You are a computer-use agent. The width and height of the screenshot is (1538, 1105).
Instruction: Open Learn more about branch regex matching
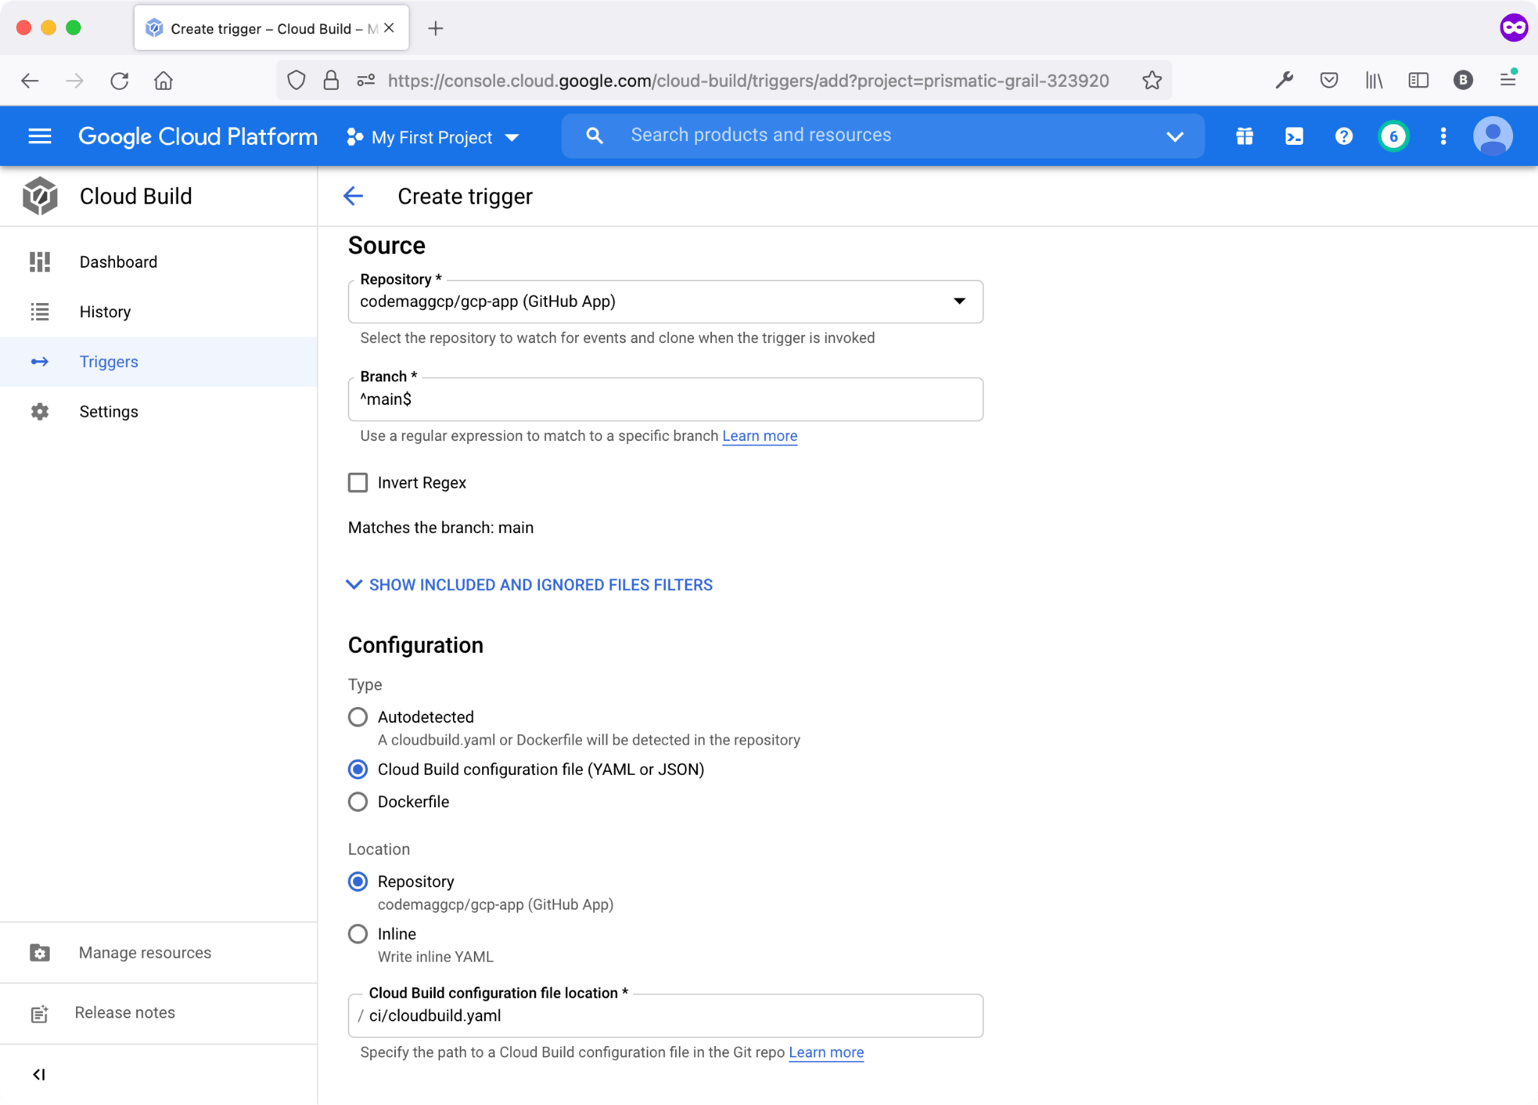[759, 436]
